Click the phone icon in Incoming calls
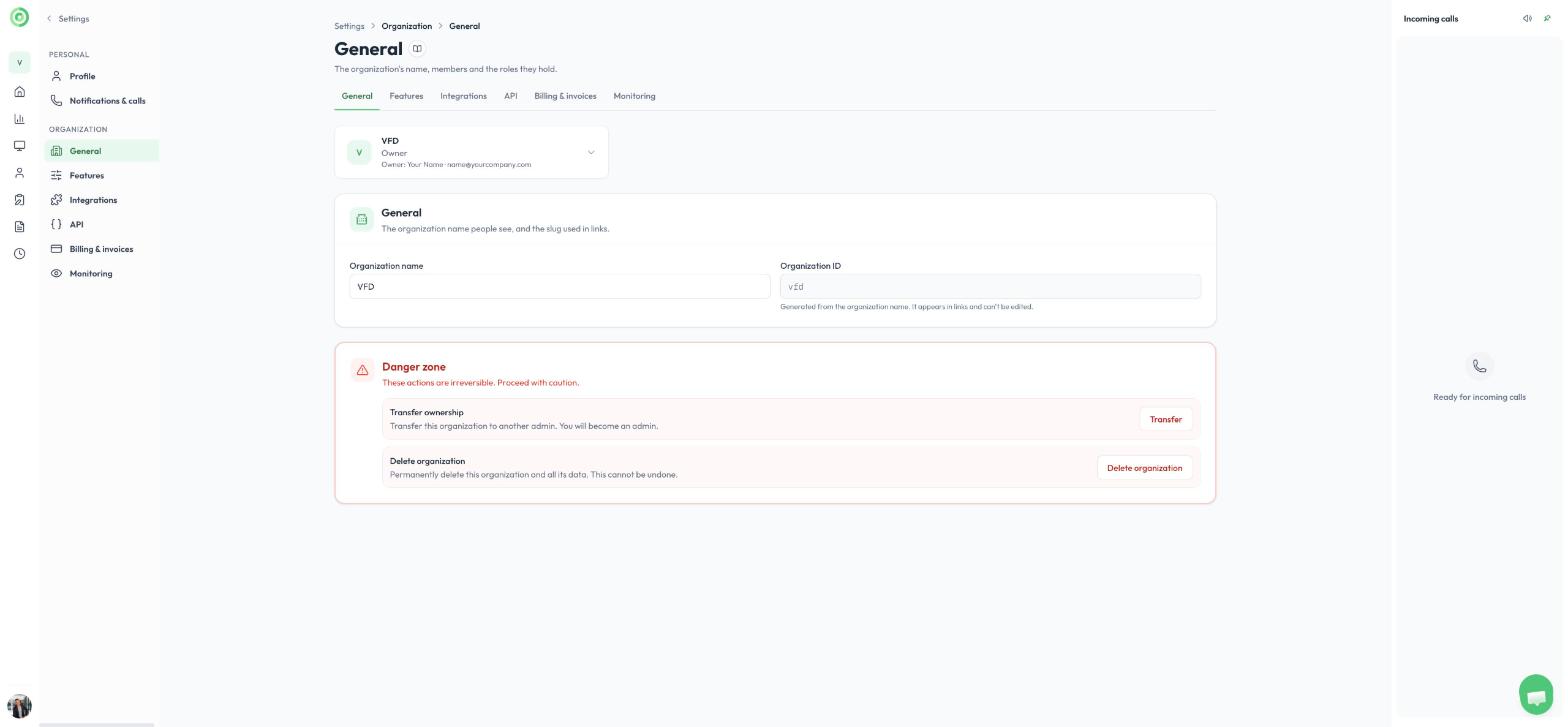The width and height of the screenshot is (1568, 727). click(1479, 367)
